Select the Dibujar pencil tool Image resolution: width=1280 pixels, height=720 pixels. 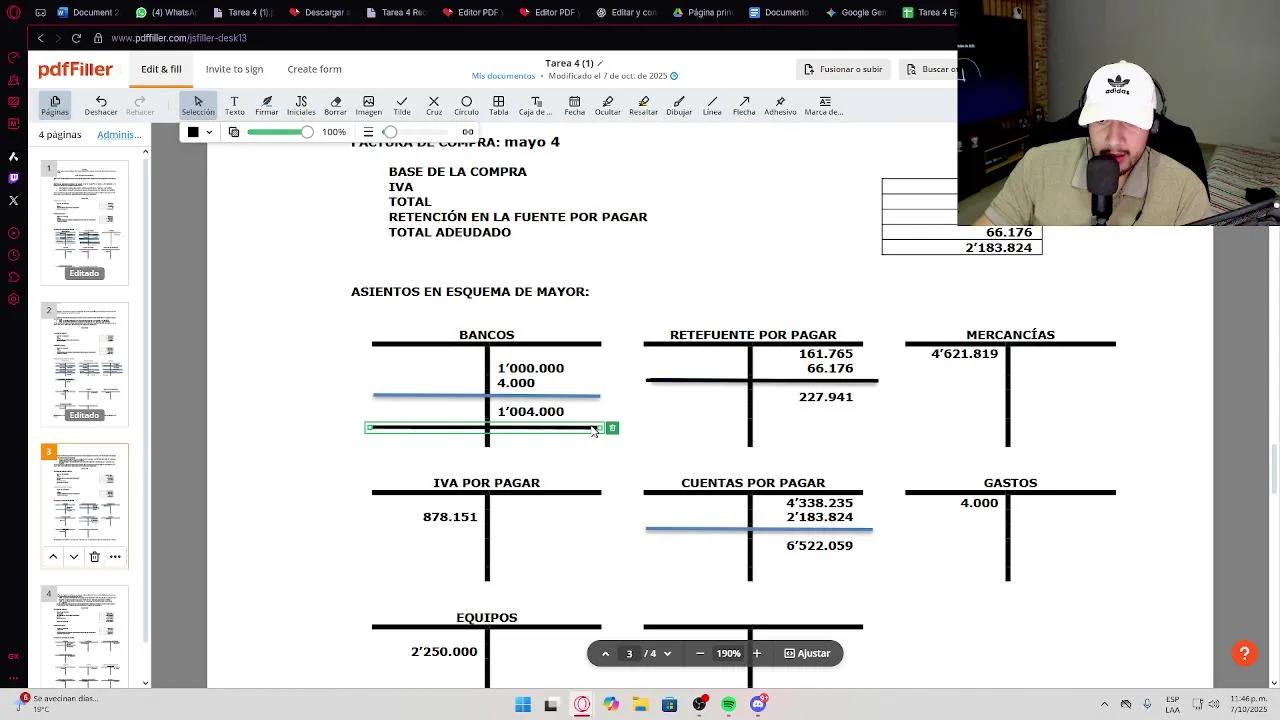click(679, 105)
